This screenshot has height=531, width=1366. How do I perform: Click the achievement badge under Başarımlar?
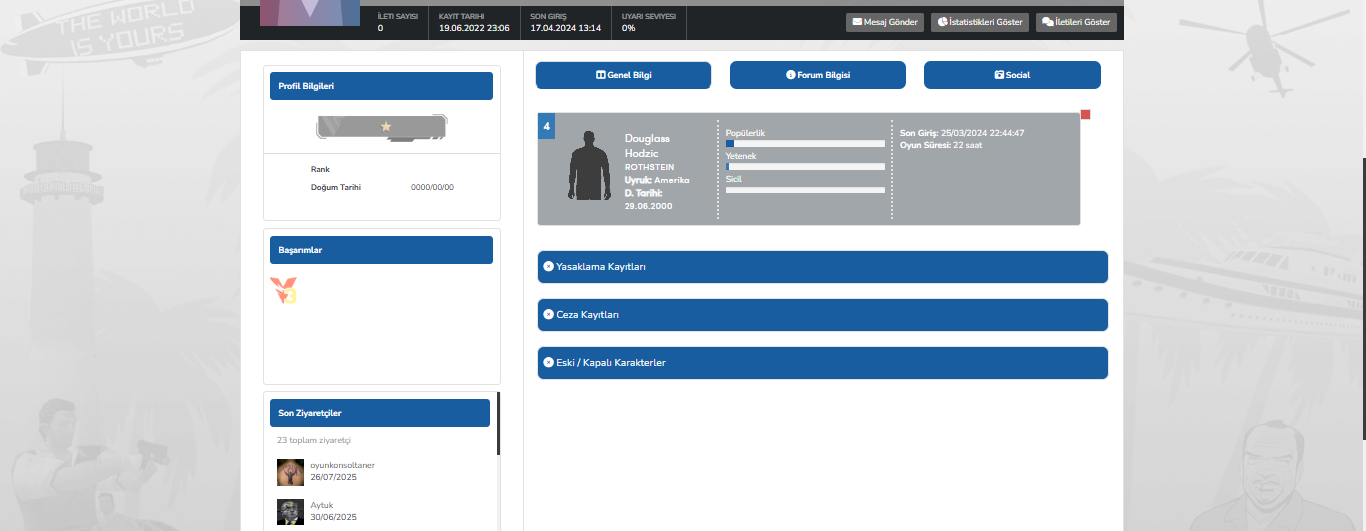[284, 291]
